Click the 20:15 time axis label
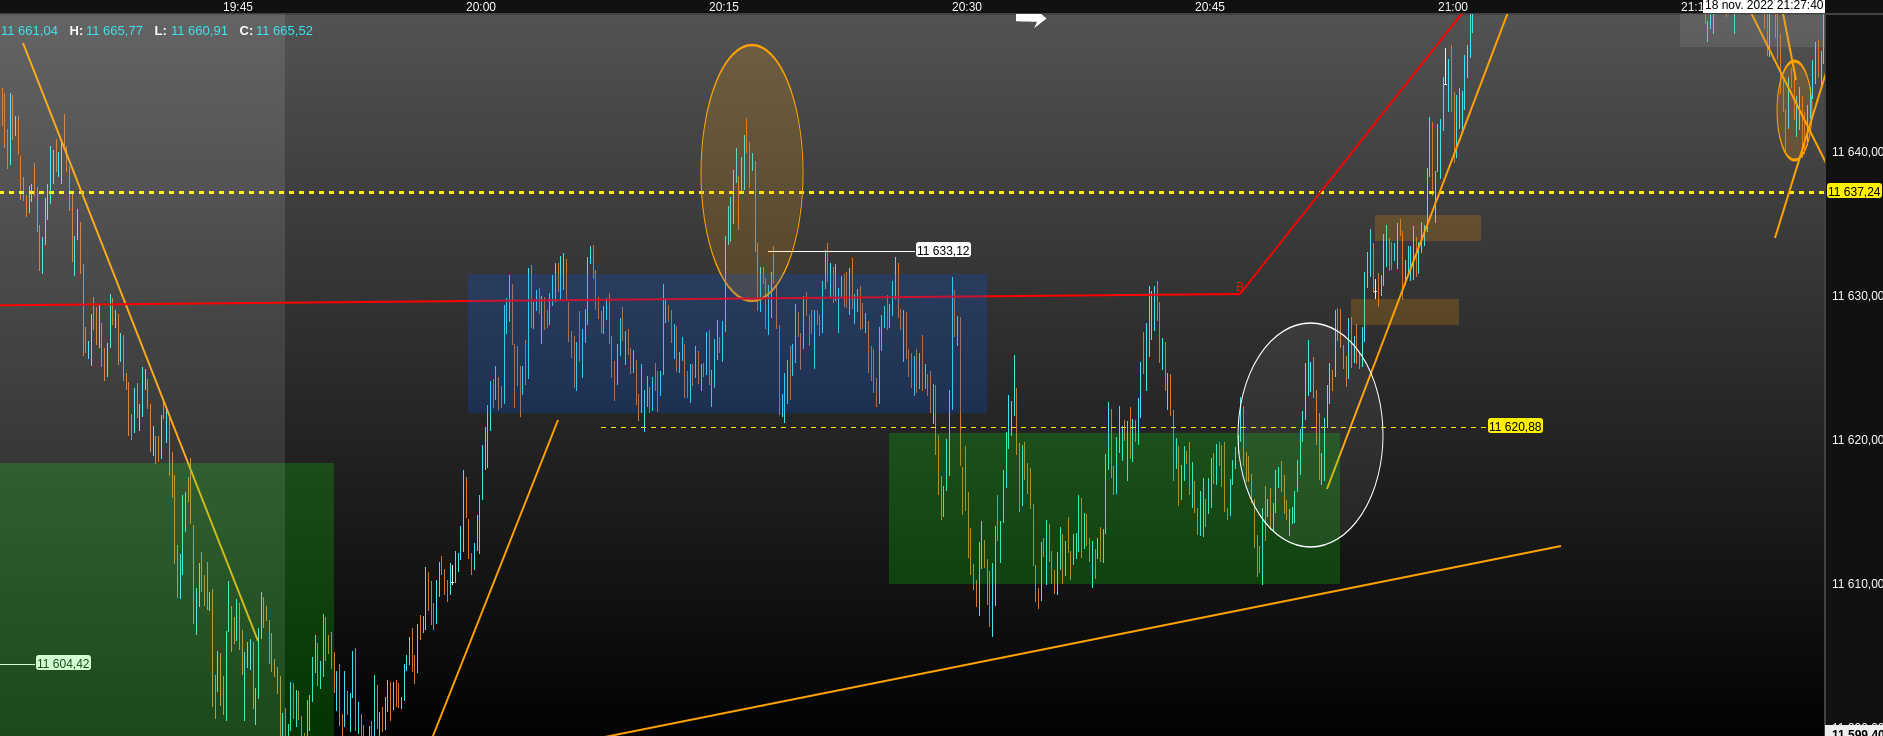The height and width of the screenshot is (736, 1883). 724,7
